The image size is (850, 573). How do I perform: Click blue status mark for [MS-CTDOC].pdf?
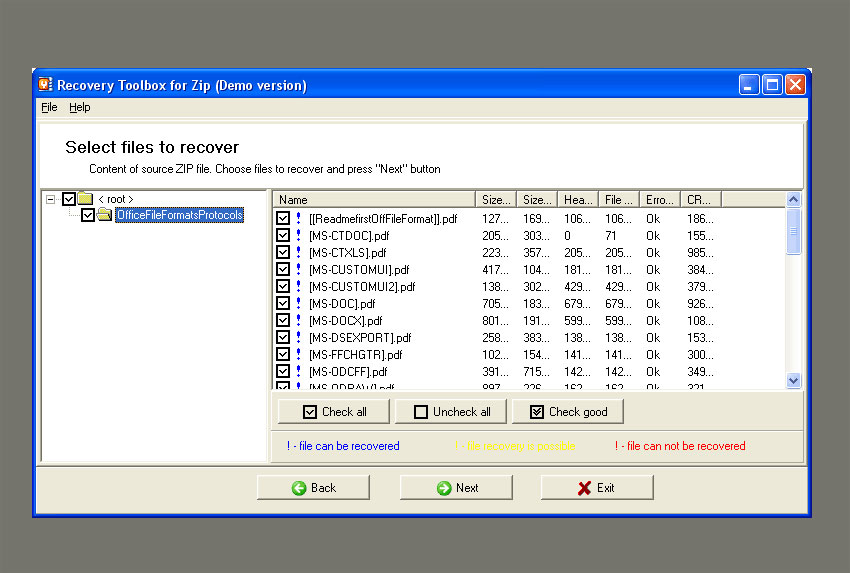point(298,235)
